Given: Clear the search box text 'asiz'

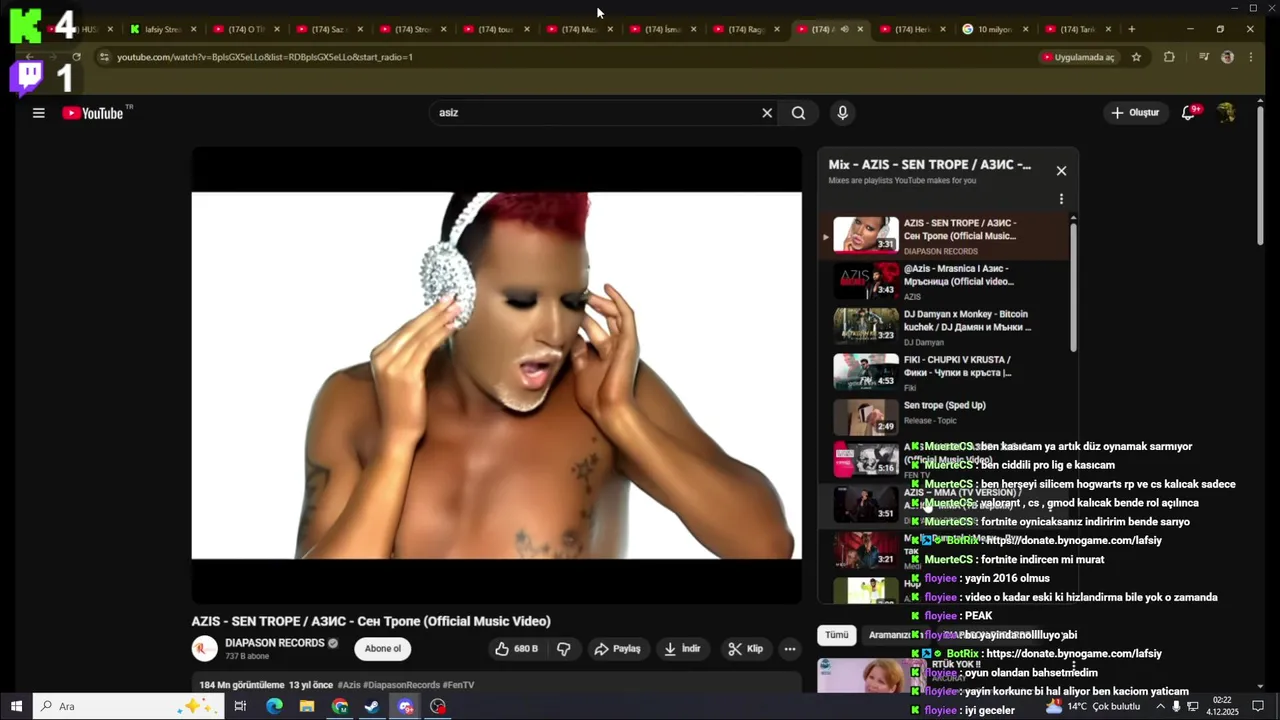Looking at the screenshot, I should click(767, 113).
